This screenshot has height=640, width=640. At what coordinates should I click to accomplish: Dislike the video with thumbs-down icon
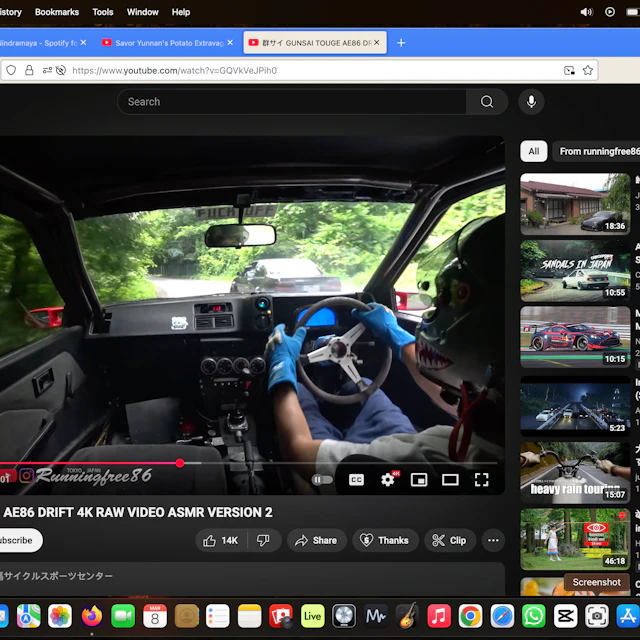click(x=263, y=540)
